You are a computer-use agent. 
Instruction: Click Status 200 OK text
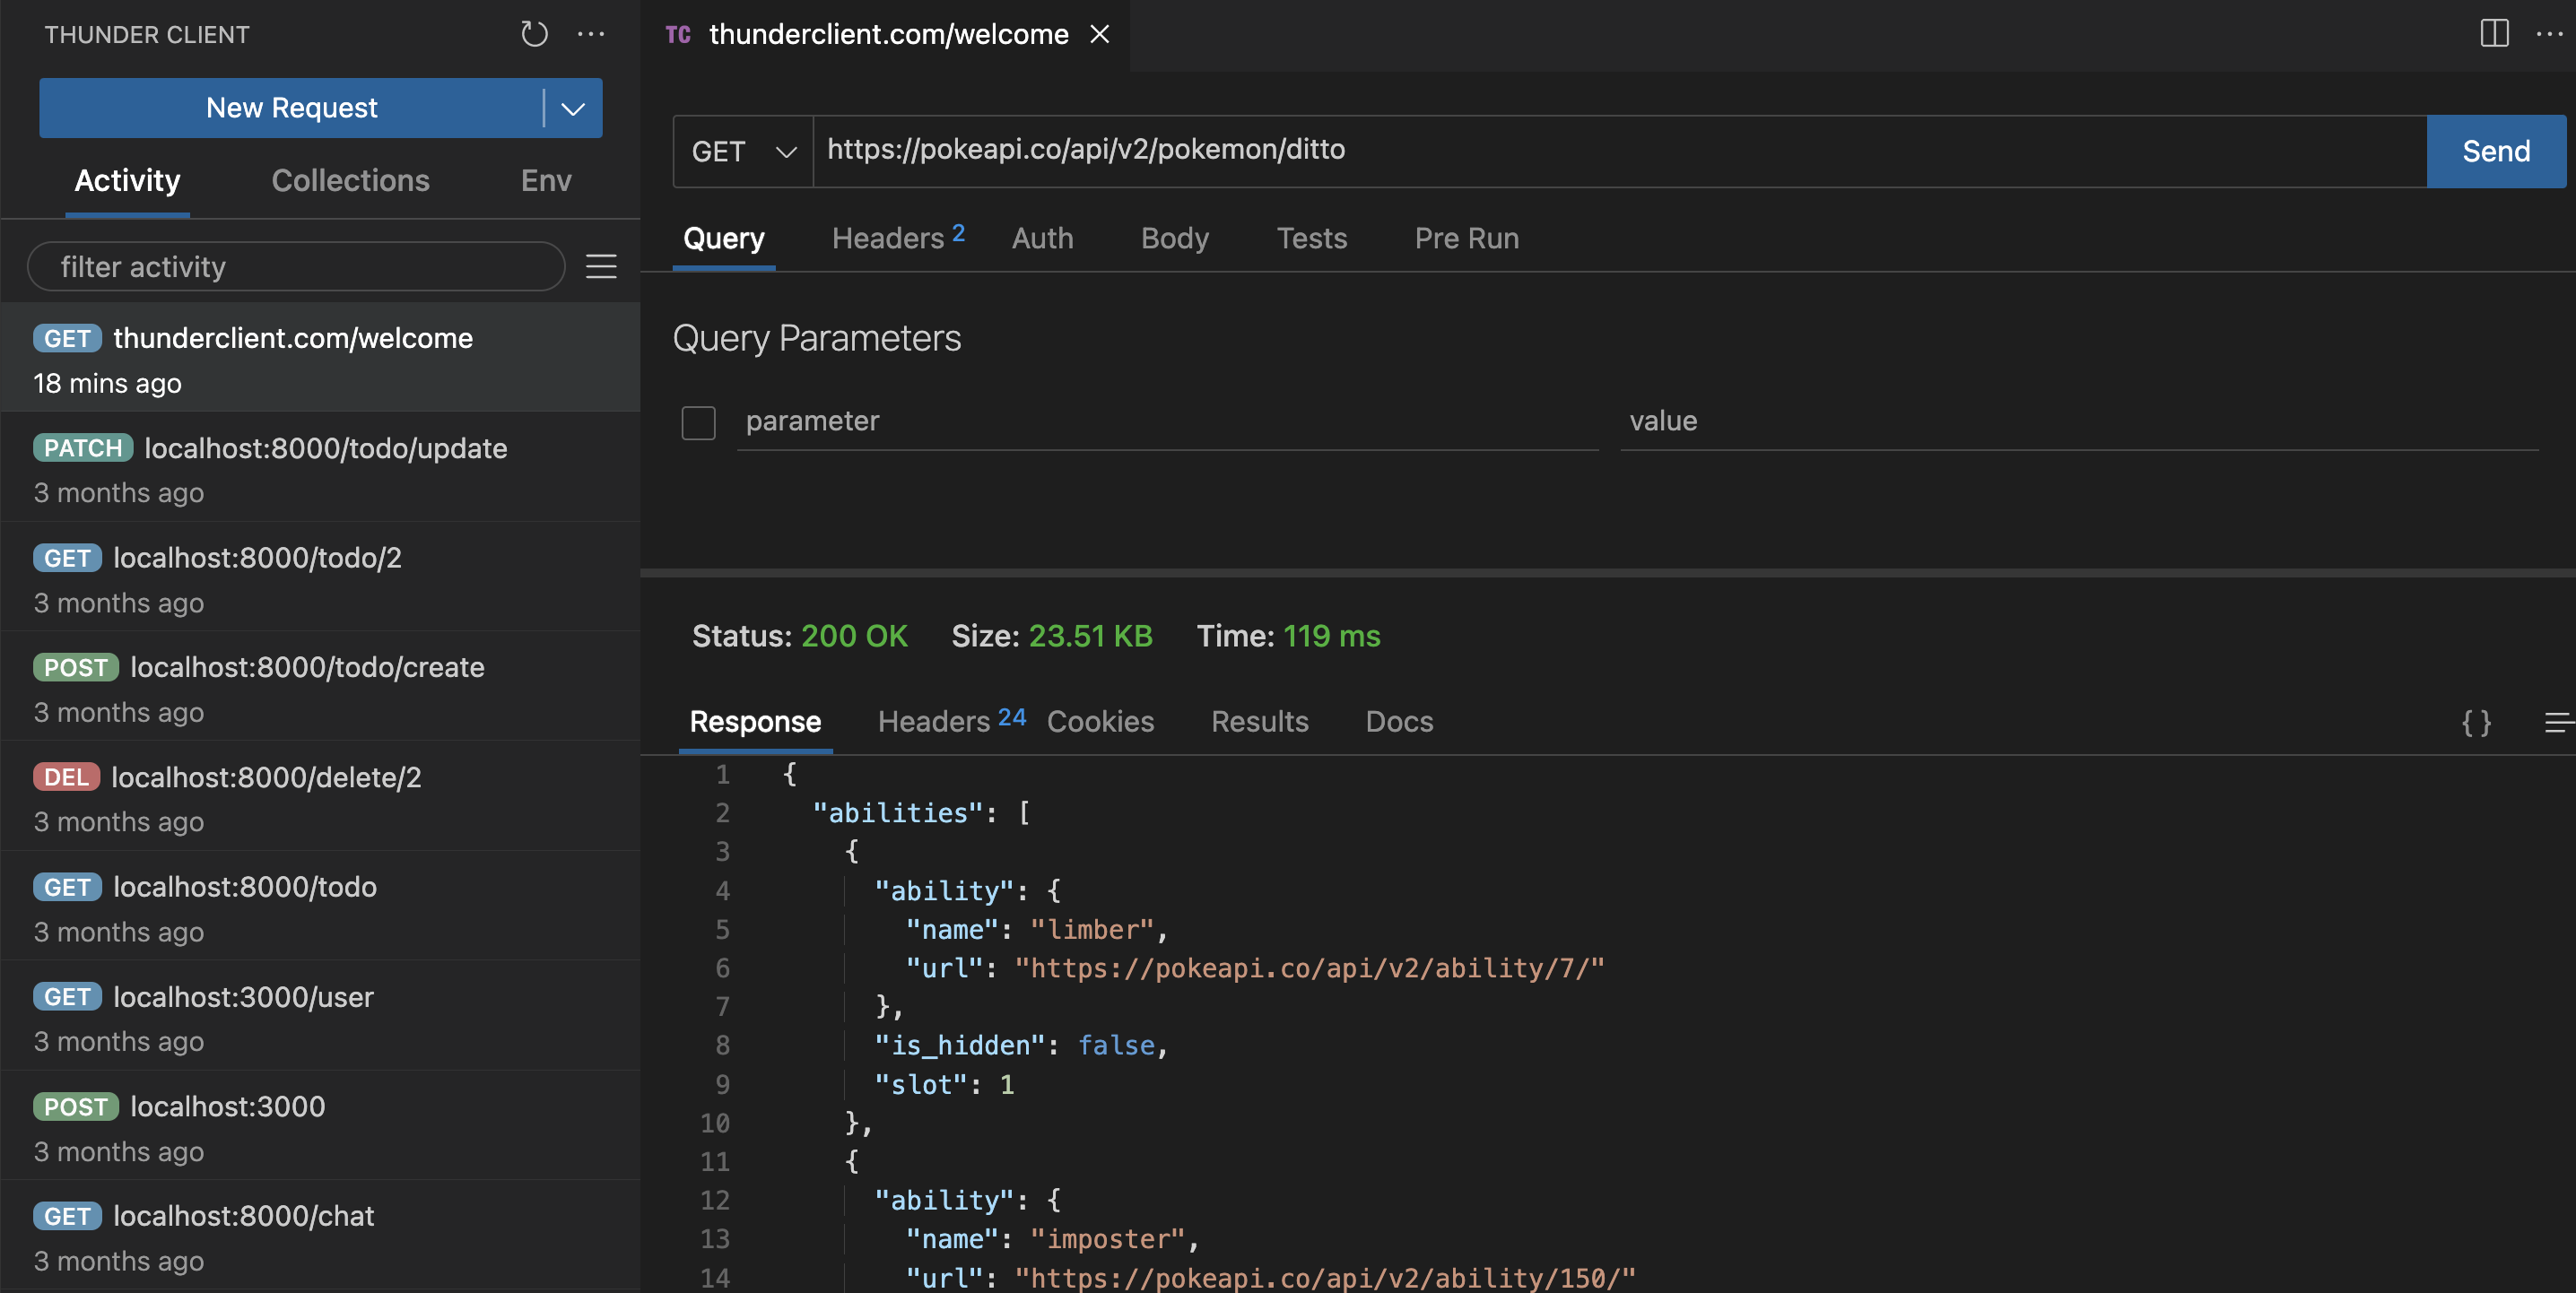coord(799,636)
